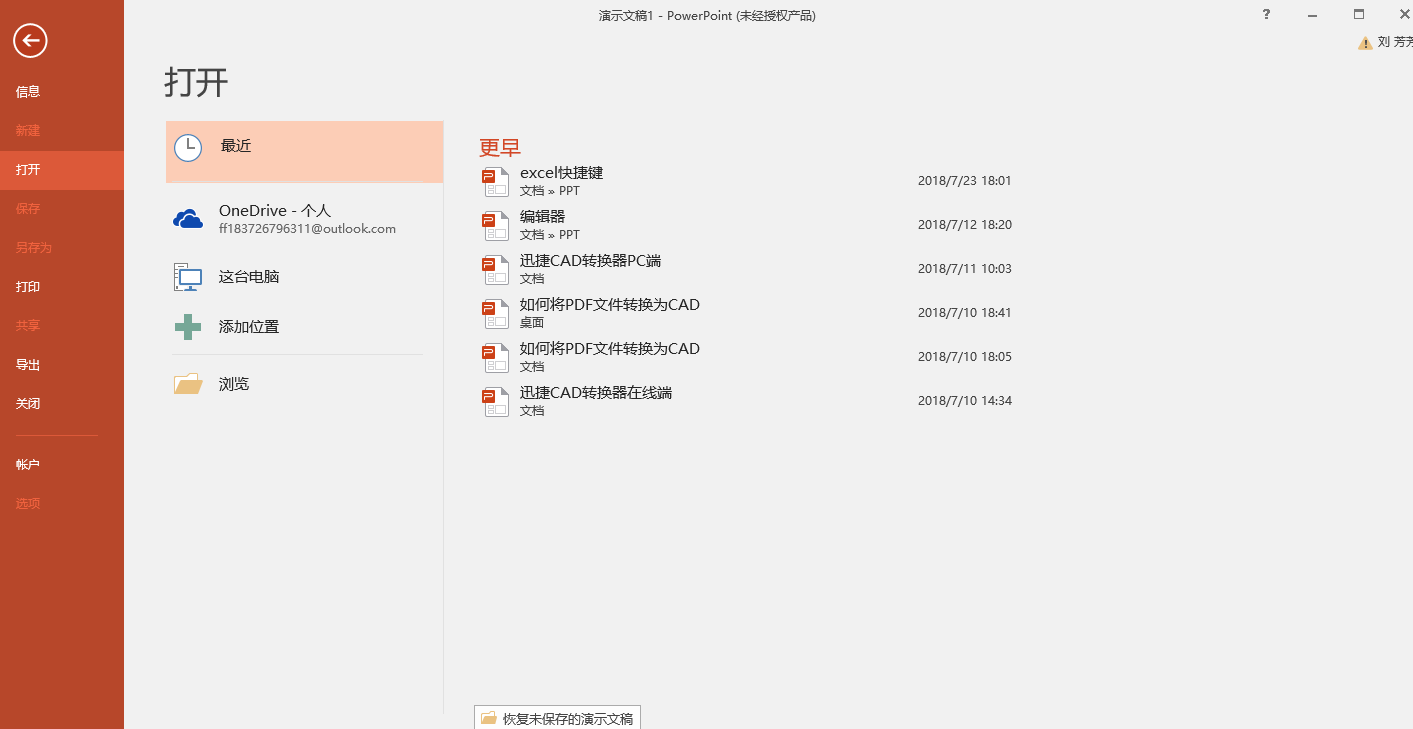Click the green plus icon for 添加位置
This screenshot has width=1413, height=729.
coord(188,327)
